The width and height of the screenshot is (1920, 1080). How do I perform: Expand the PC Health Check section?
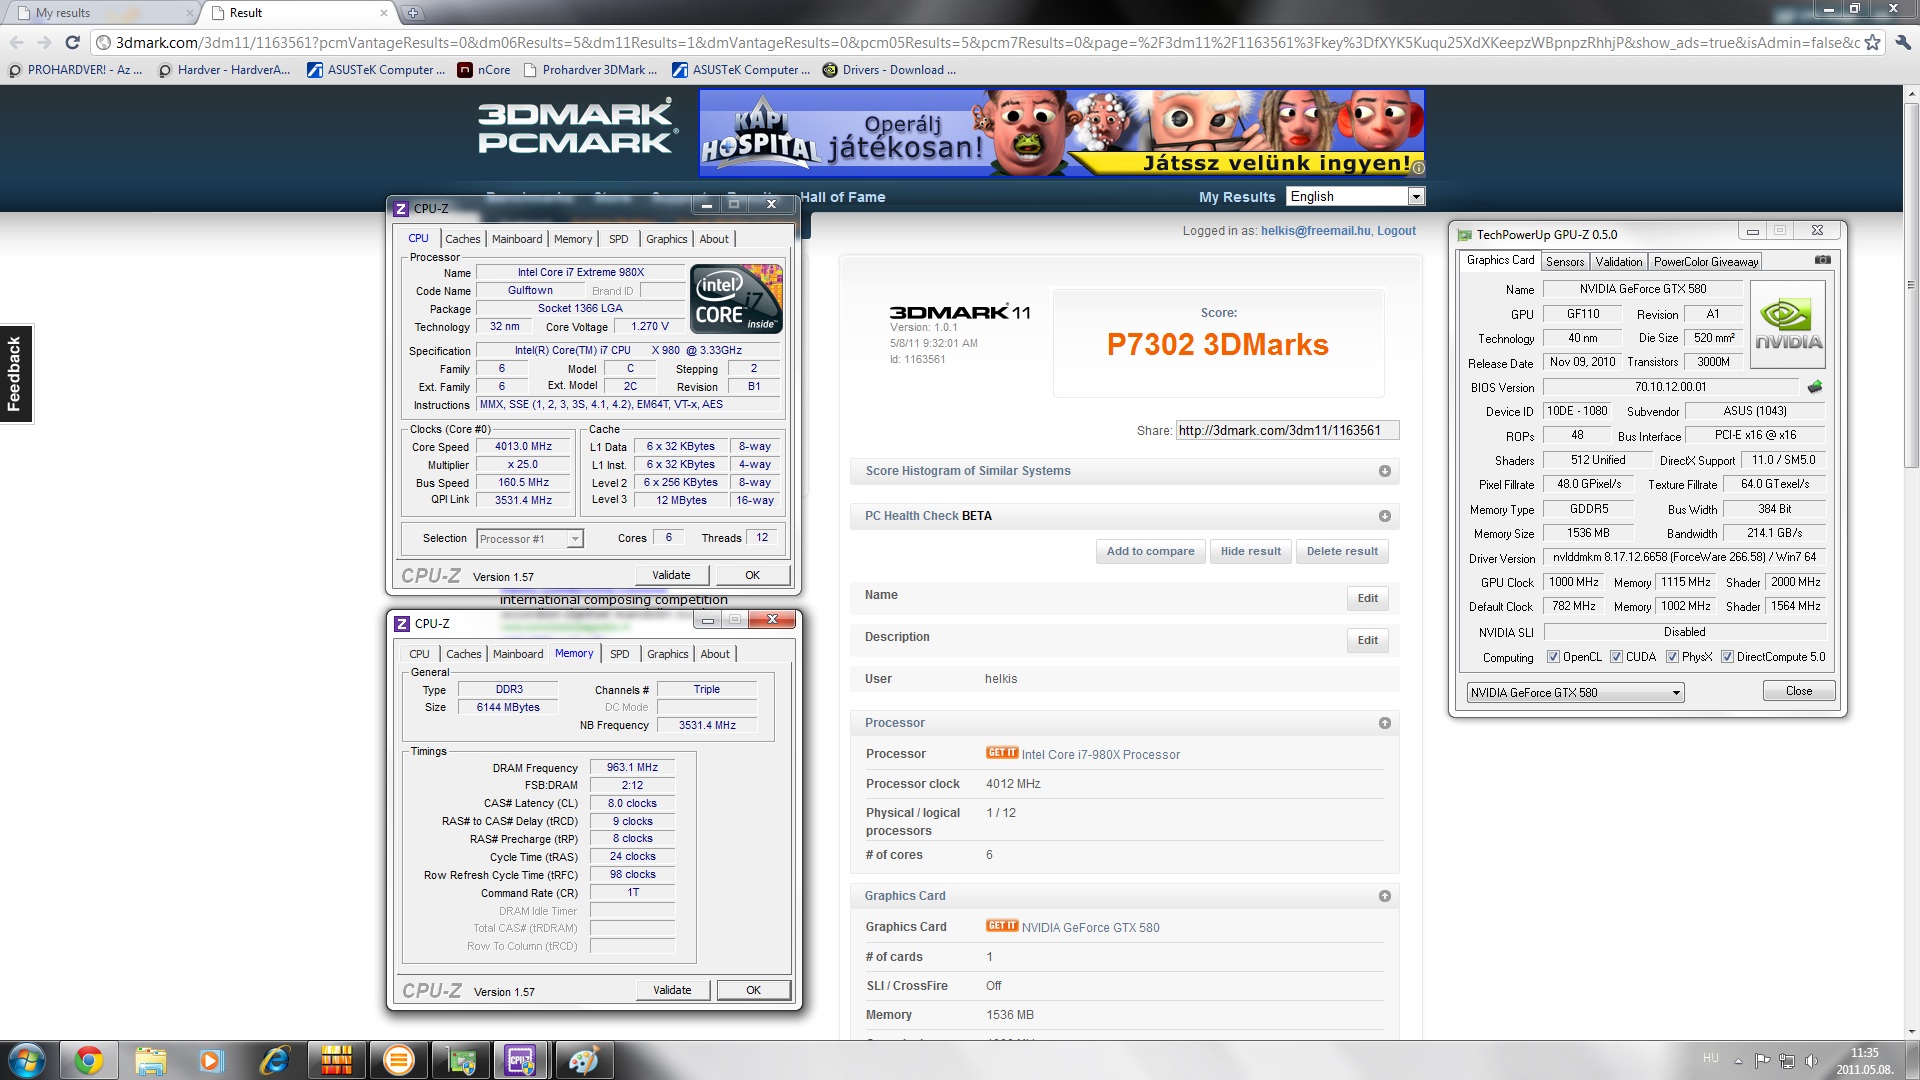(x=1384, y=516)
